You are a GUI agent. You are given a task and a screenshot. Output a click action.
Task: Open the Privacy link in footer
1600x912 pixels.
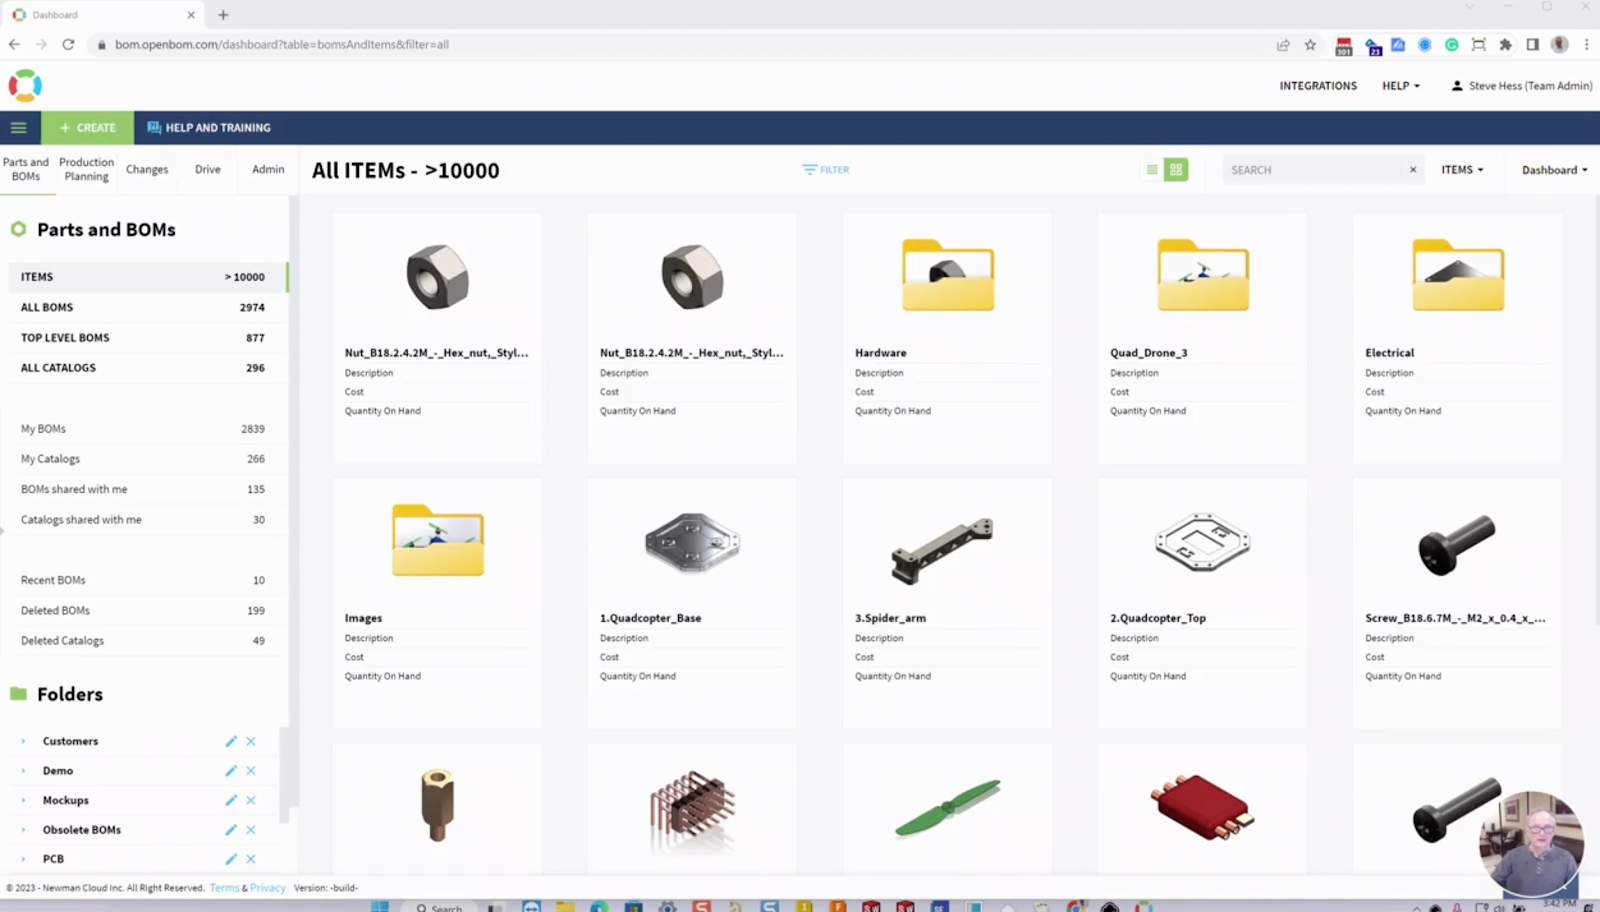tap(268, 888)
